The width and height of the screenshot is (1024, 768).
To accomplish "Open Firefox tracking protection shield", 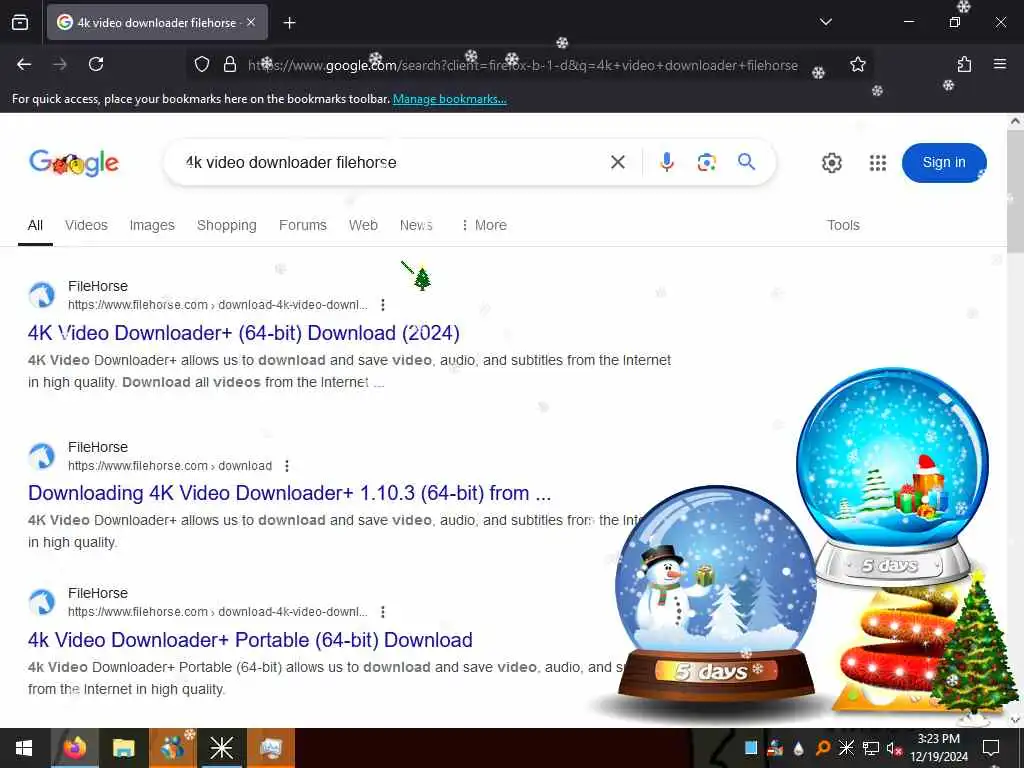I will [x=202, y=64].
